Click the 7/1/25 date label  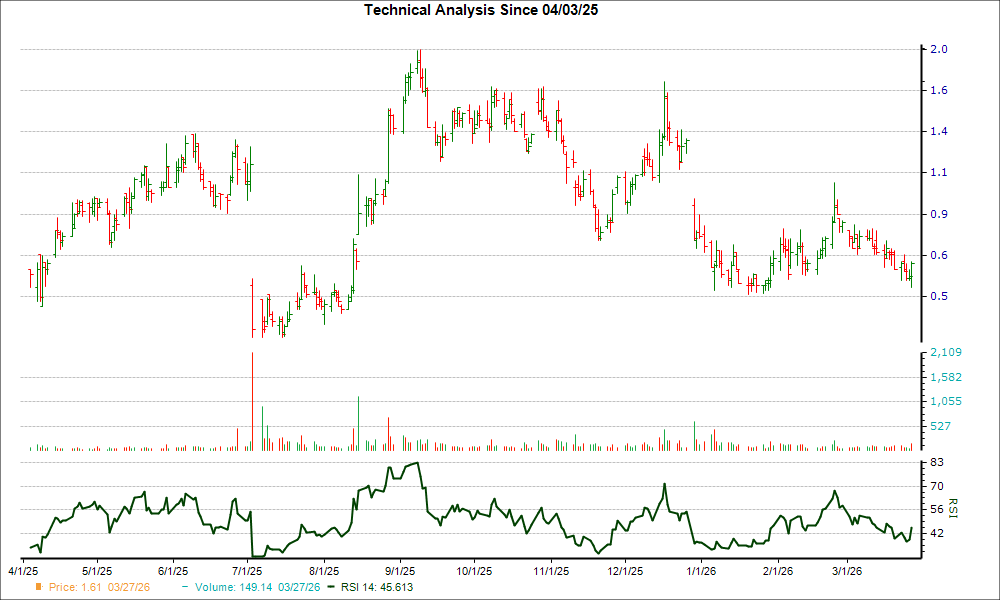246,571
